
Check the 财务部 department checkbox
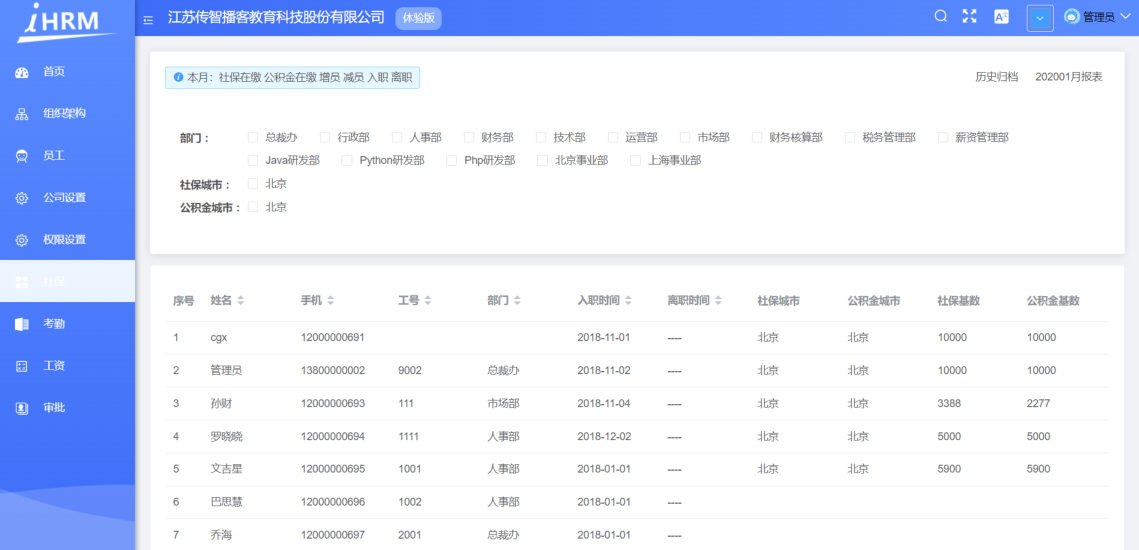click(469, 137)
